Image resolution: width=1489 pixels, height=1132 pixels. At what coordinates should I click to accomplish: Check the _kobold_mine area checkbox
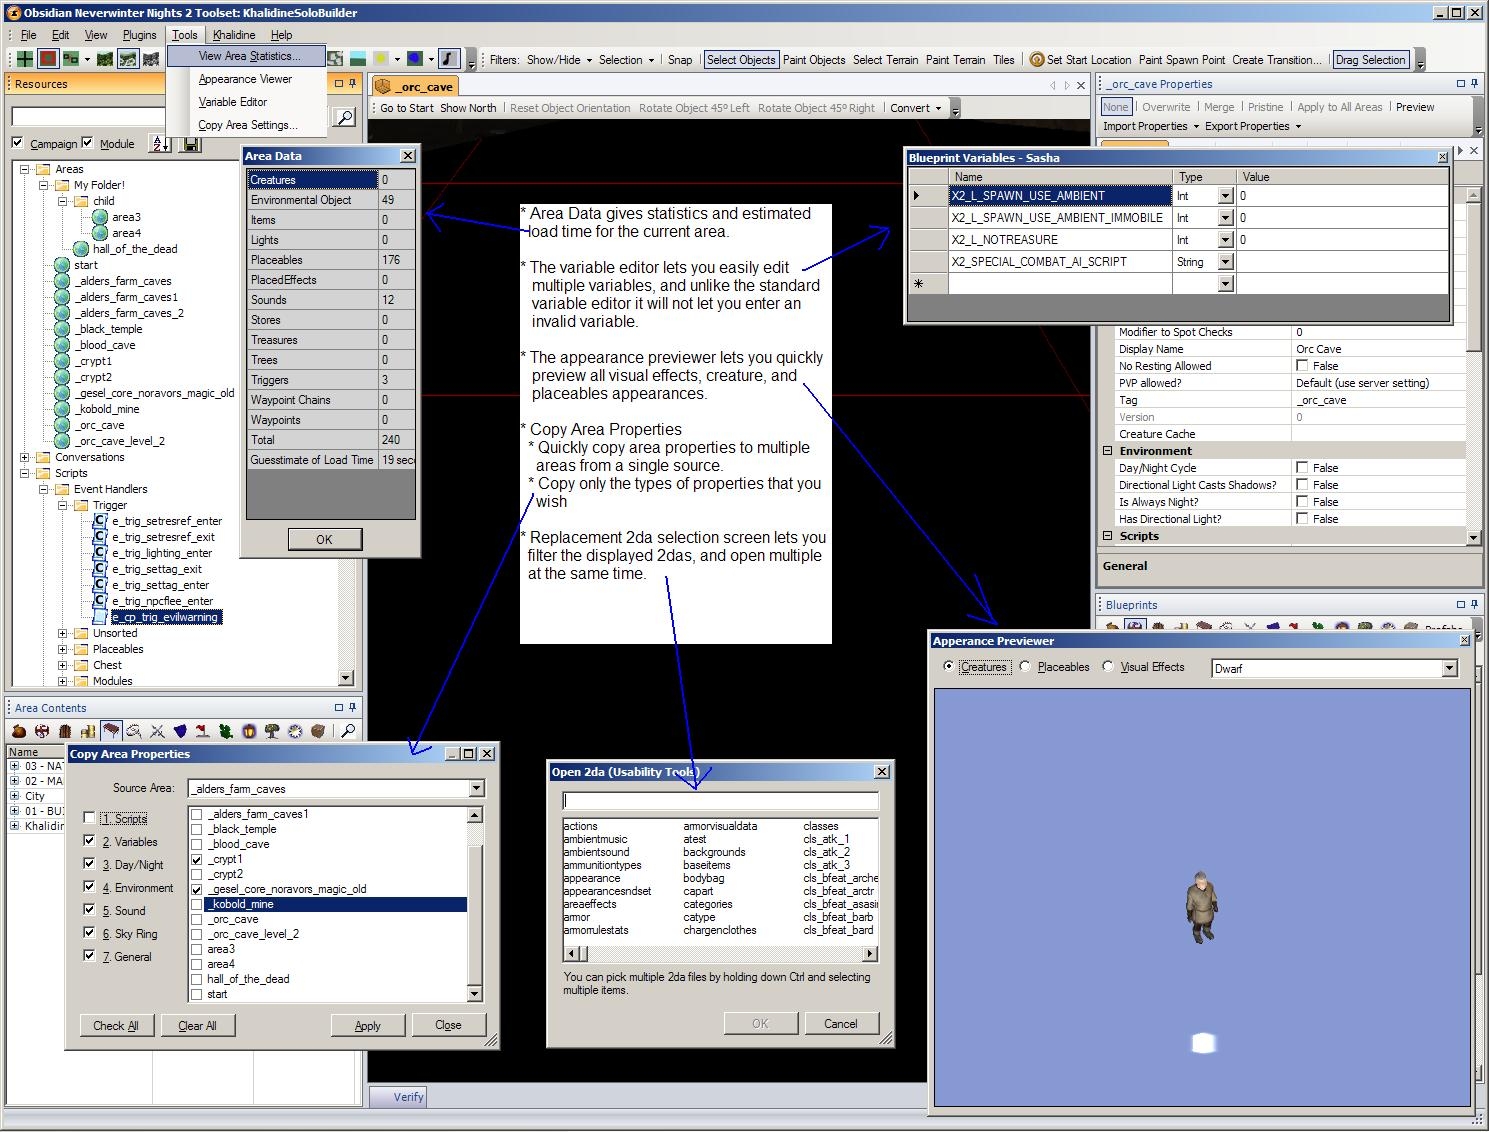[x=197, y=904]
